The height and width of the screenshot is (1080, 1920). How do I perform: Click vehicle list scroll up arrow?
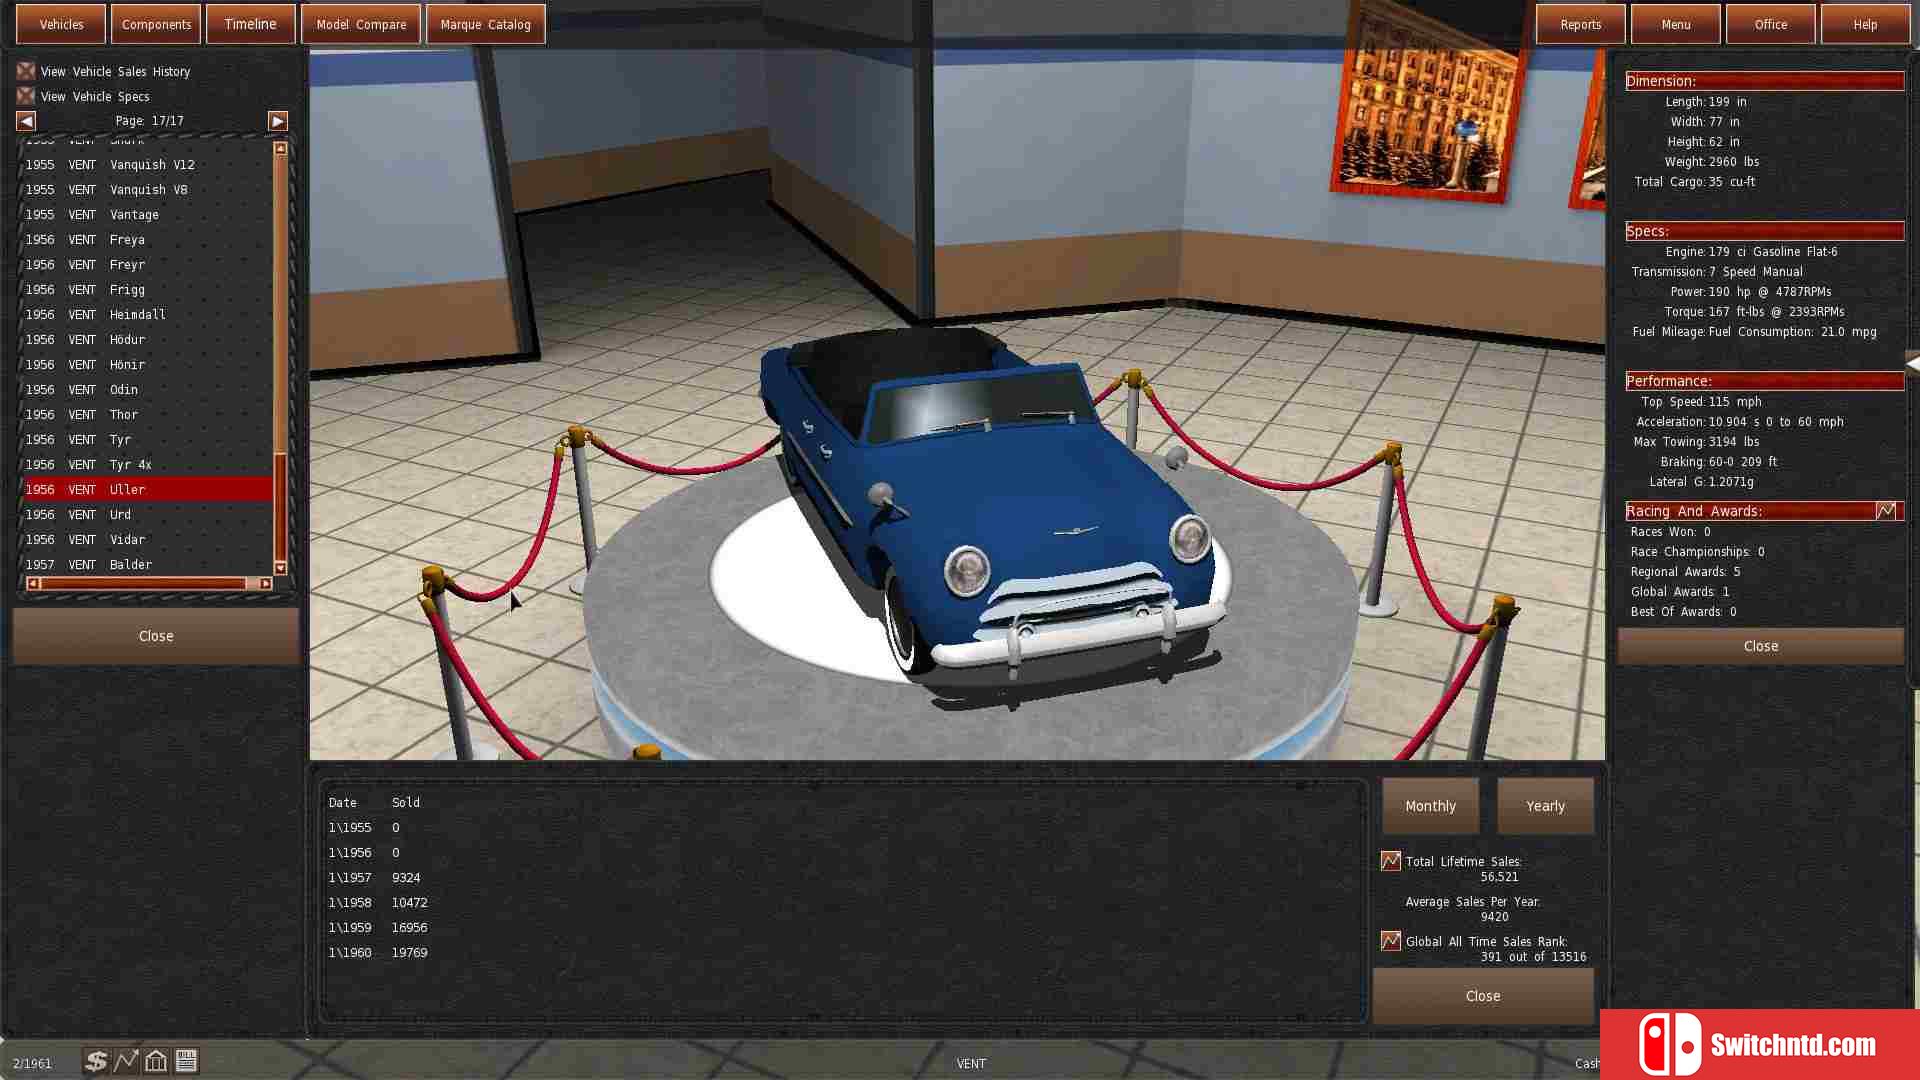pyautogui.click(x=280, y=148)
